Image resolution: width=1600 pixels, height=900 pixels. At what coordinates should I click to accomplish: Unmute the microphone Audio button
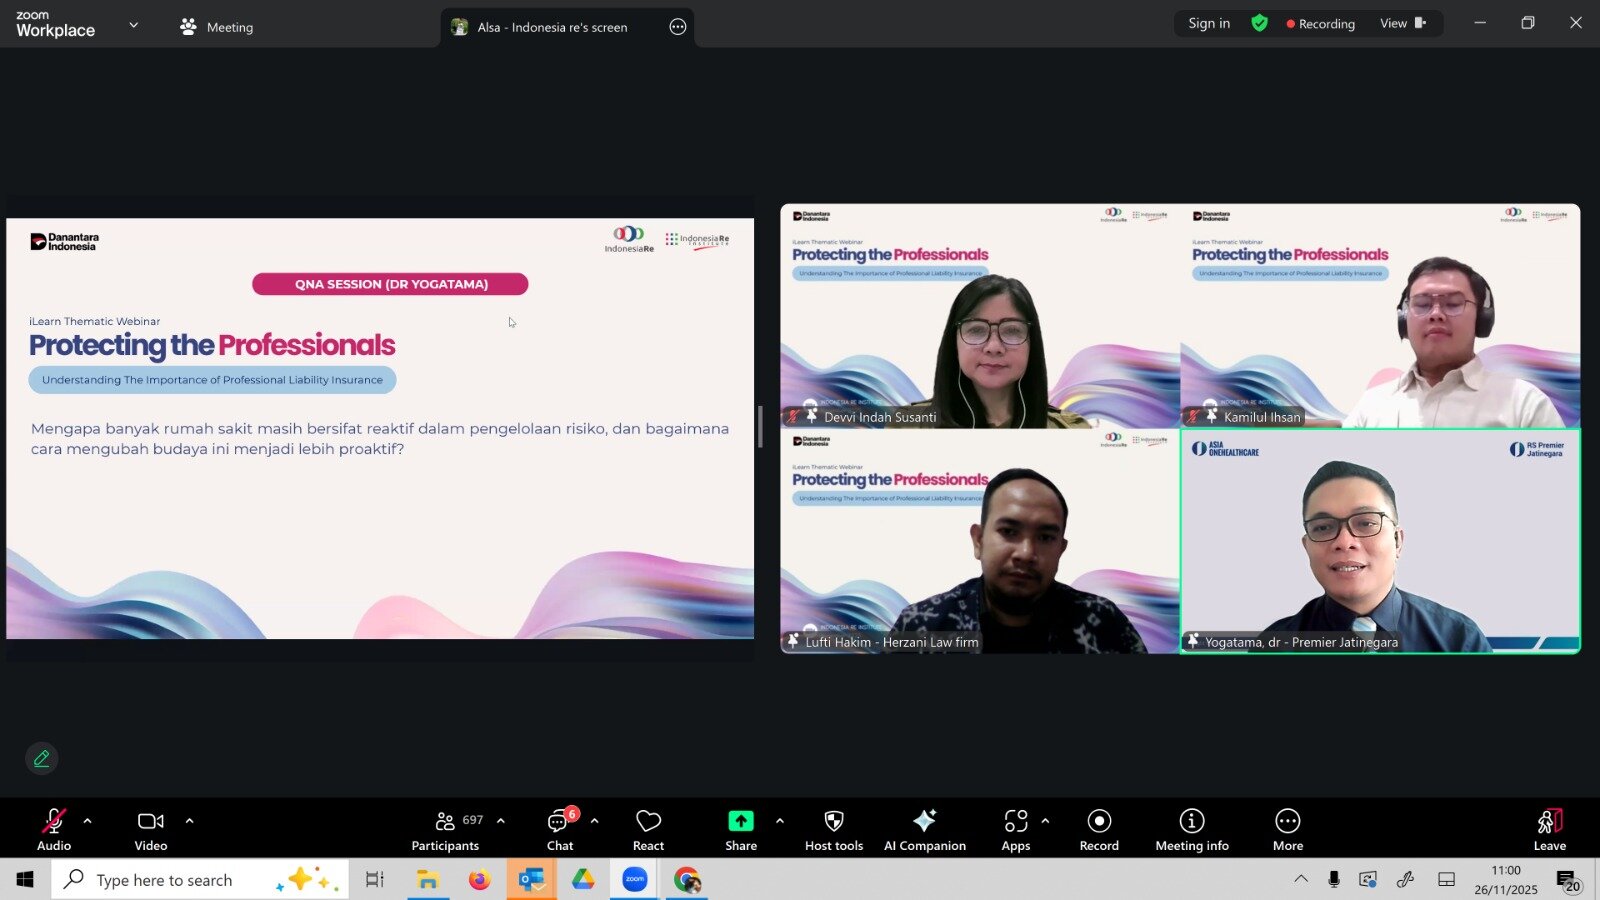54,830
